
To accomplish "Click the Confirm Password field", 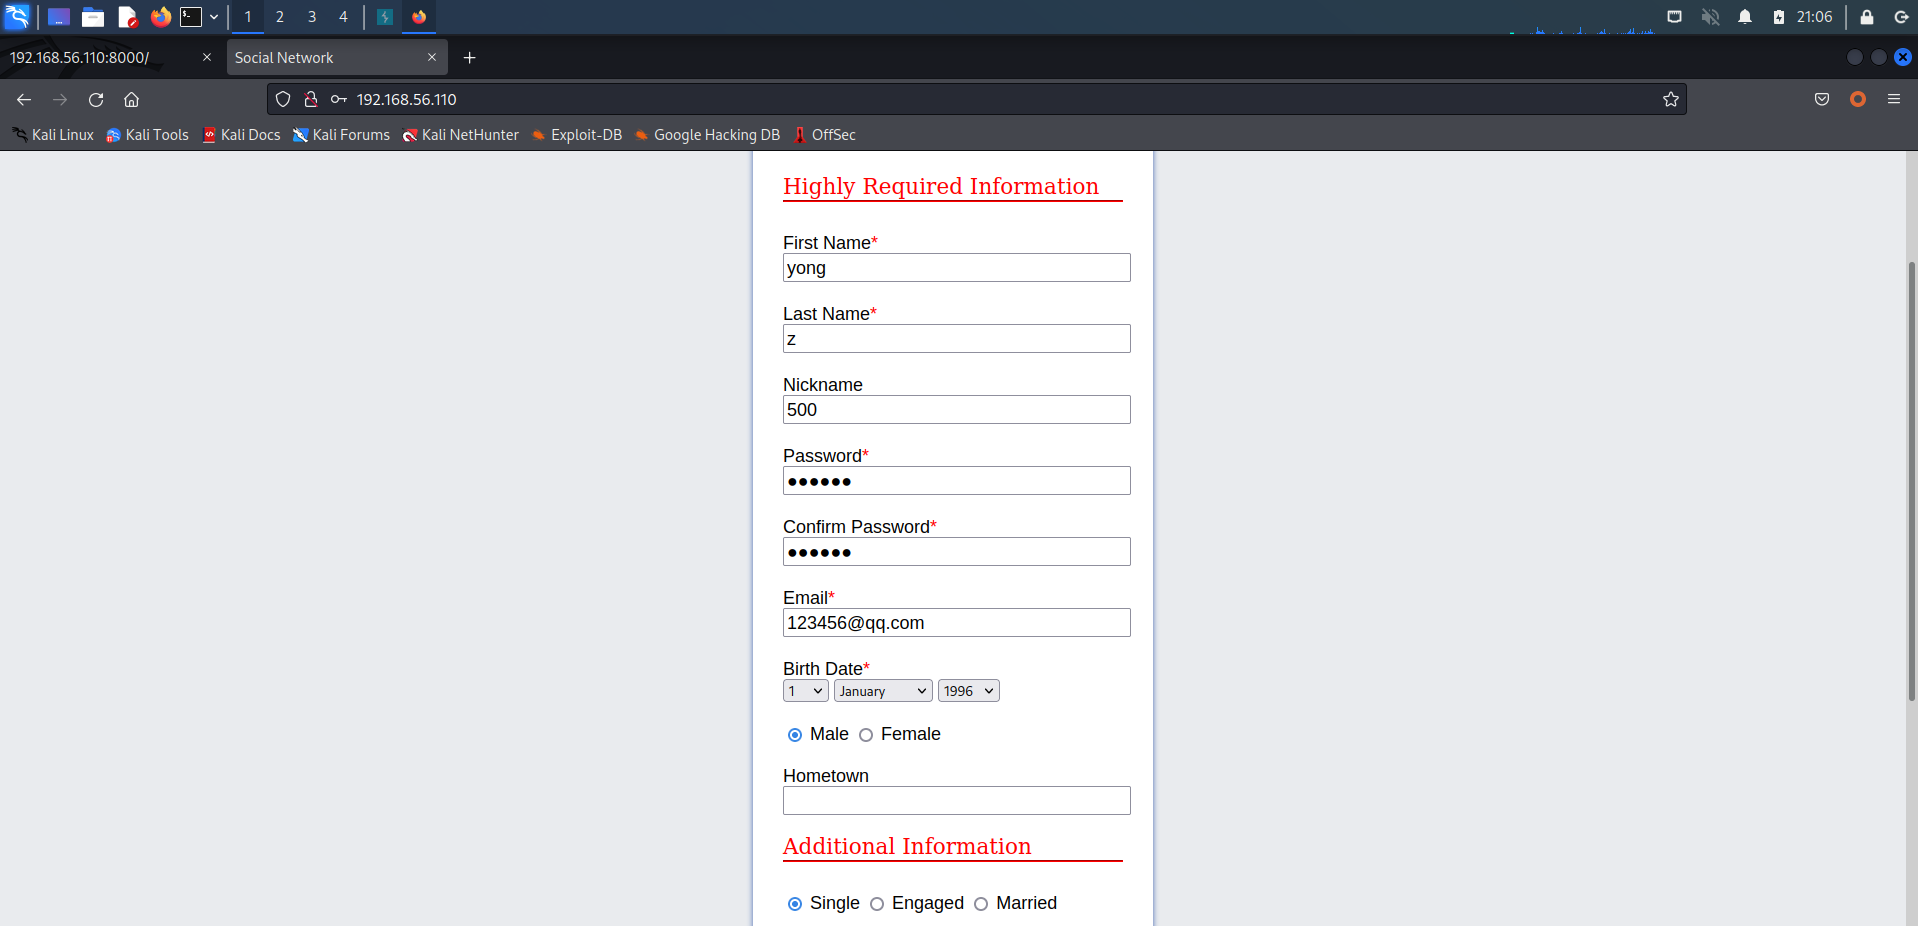I will (957, 552).
